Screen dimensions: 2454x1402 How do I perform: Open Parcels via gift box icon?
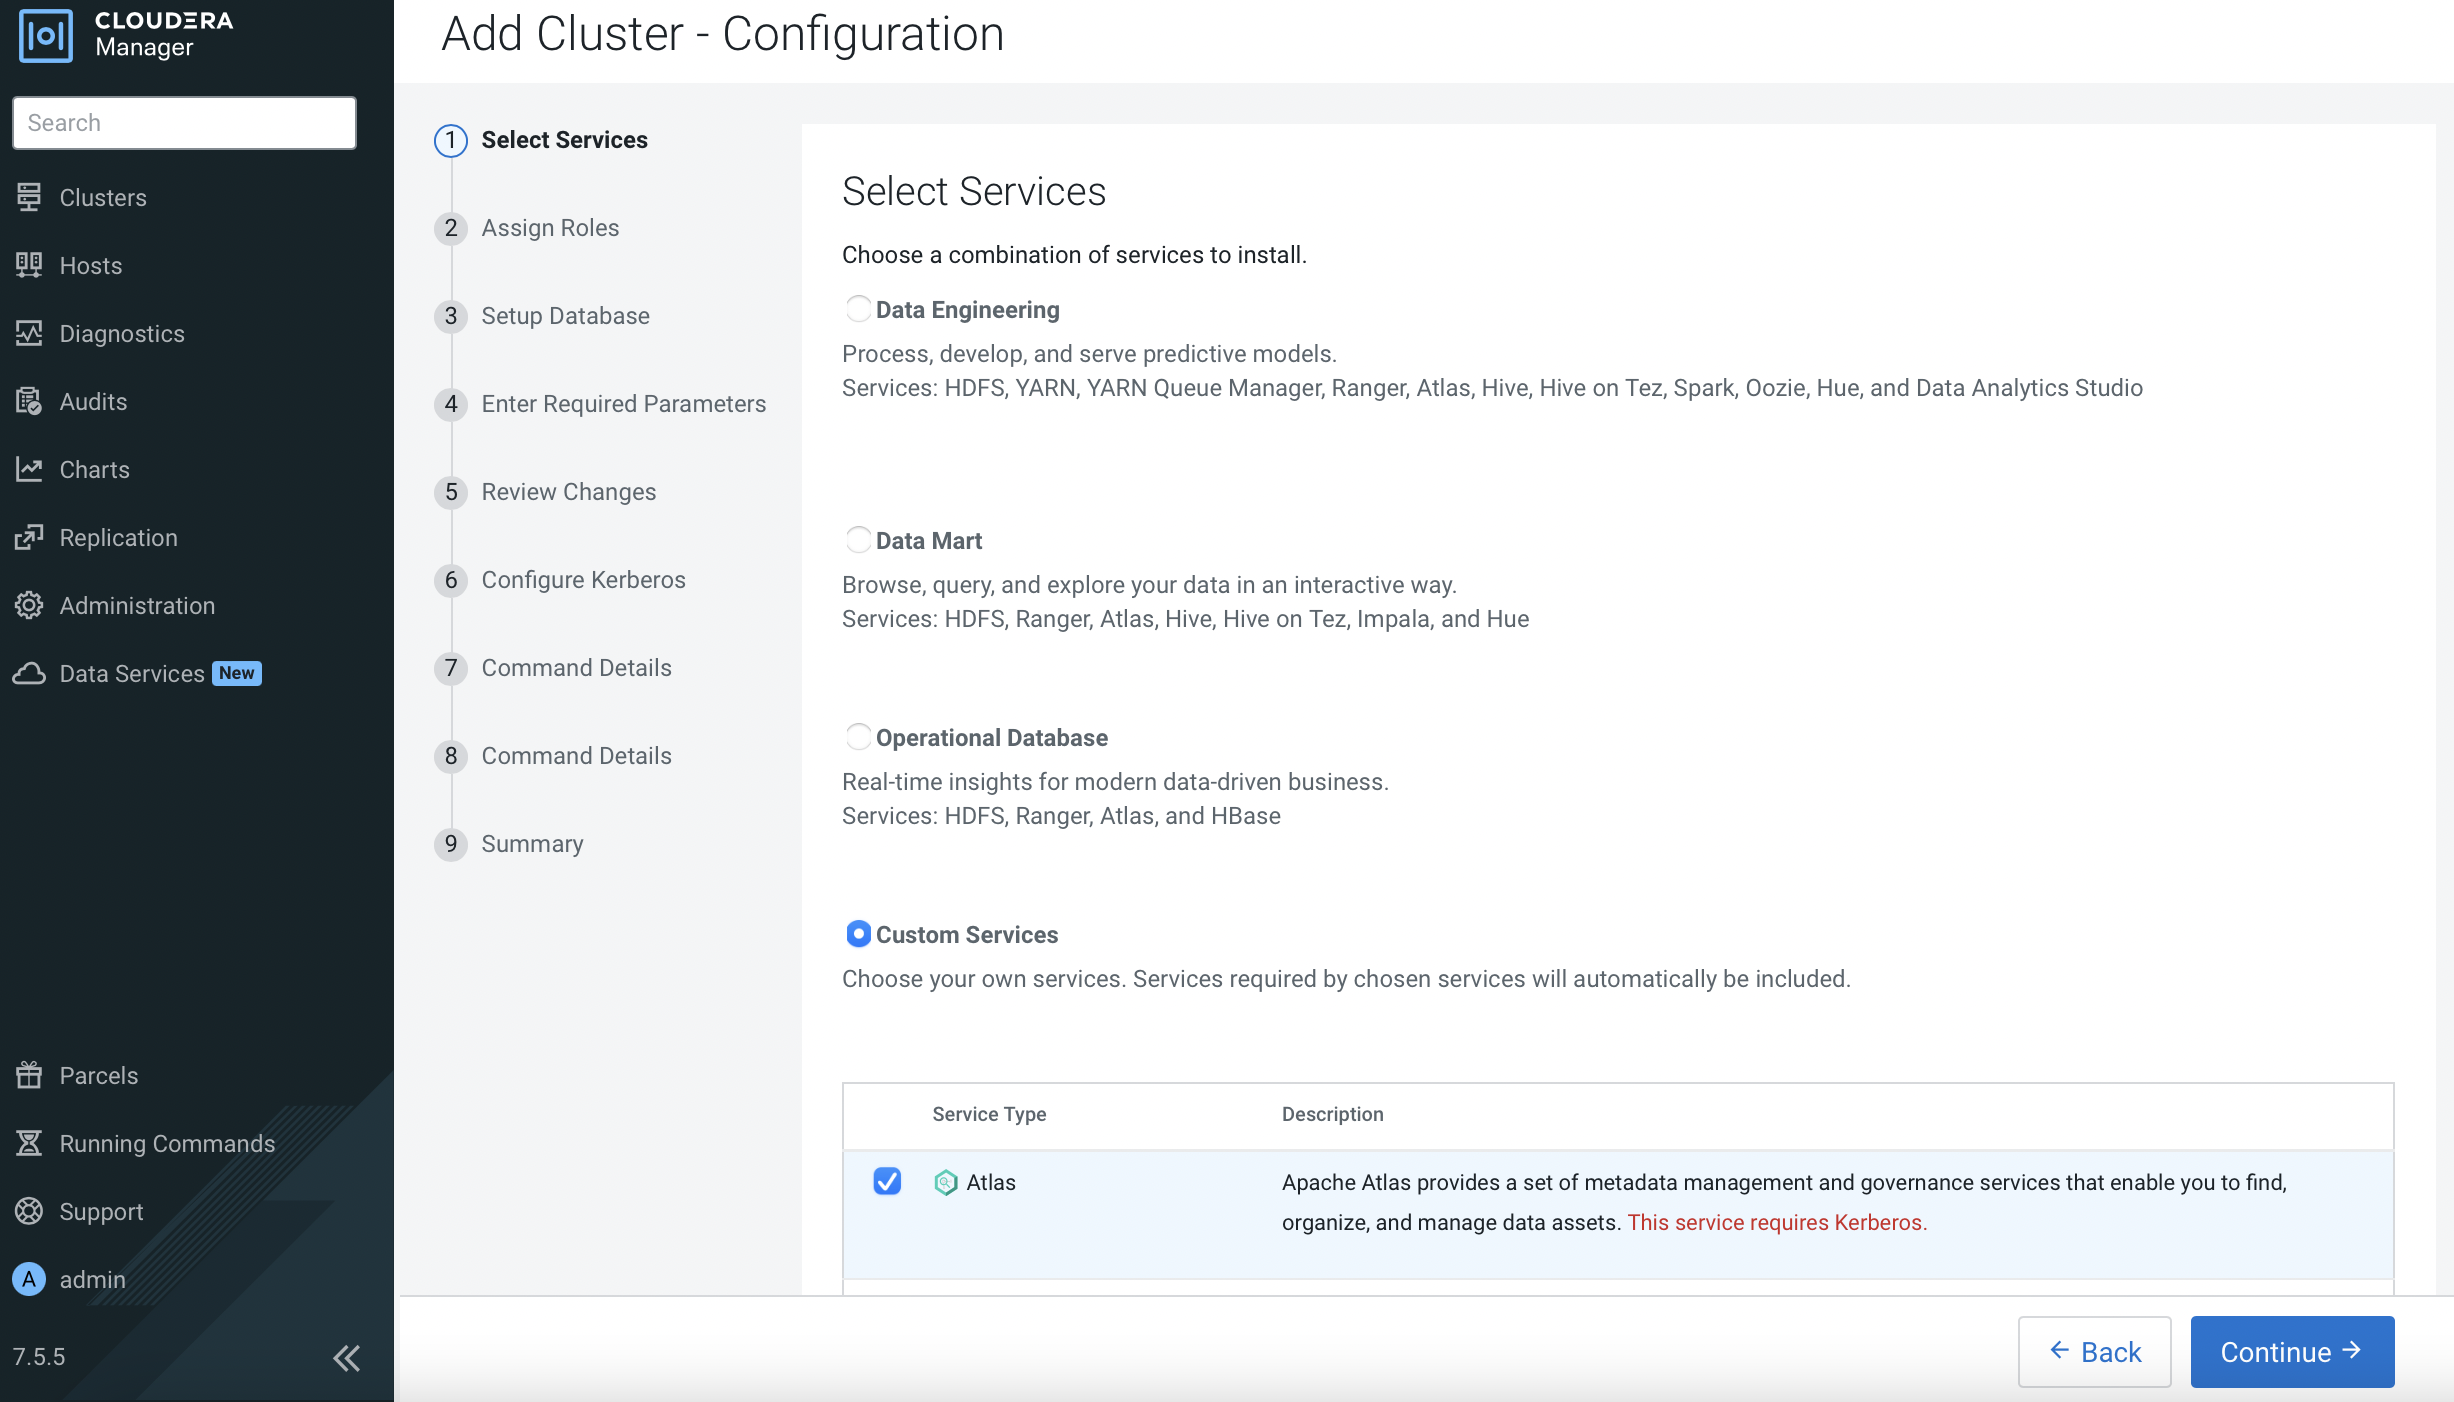pyautogui.click(x=29, y=1075)
